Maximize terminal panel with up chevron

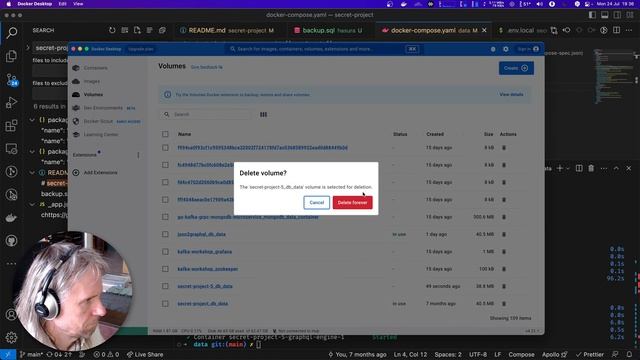[616, 168]
